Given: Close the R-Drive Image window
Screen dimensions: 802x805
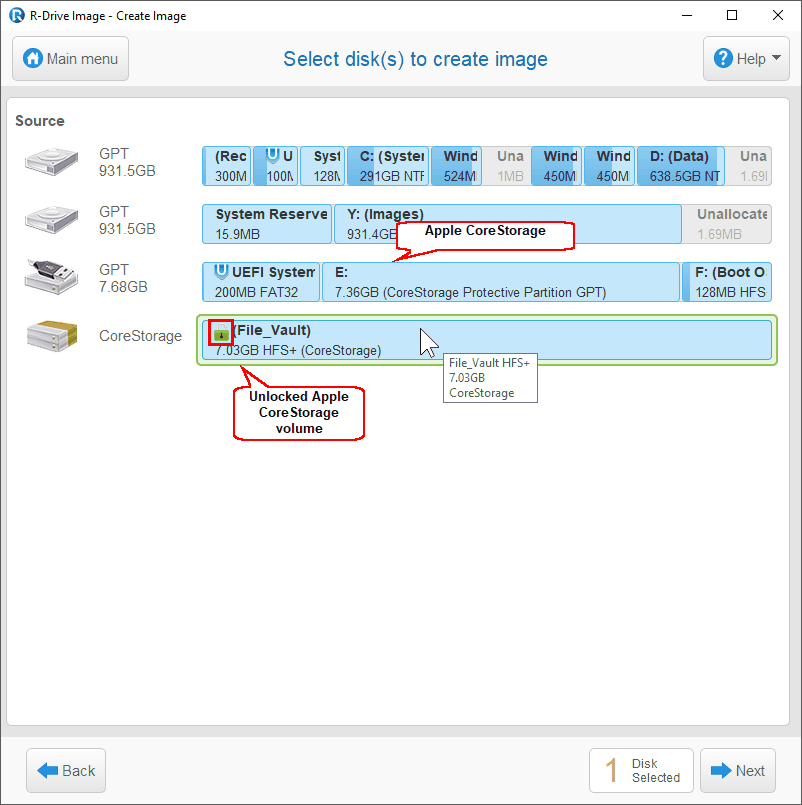Looking at the screenshot, I should point(778,15).
